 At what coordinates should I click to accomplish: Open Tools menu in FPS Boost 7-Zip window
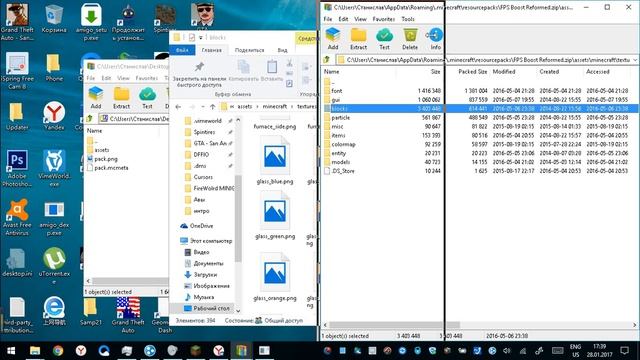coord(408,19)
